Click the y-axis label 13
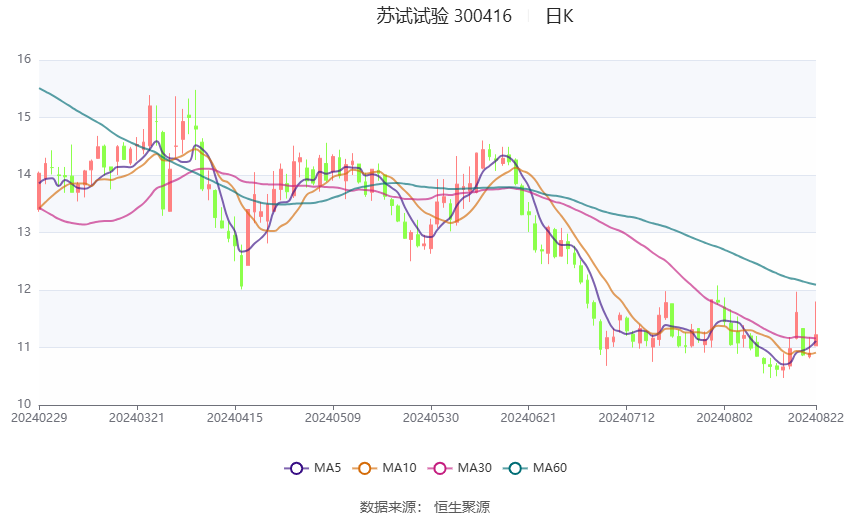The height and width of the screenshot is (517, 850). [x=24, y=232]
